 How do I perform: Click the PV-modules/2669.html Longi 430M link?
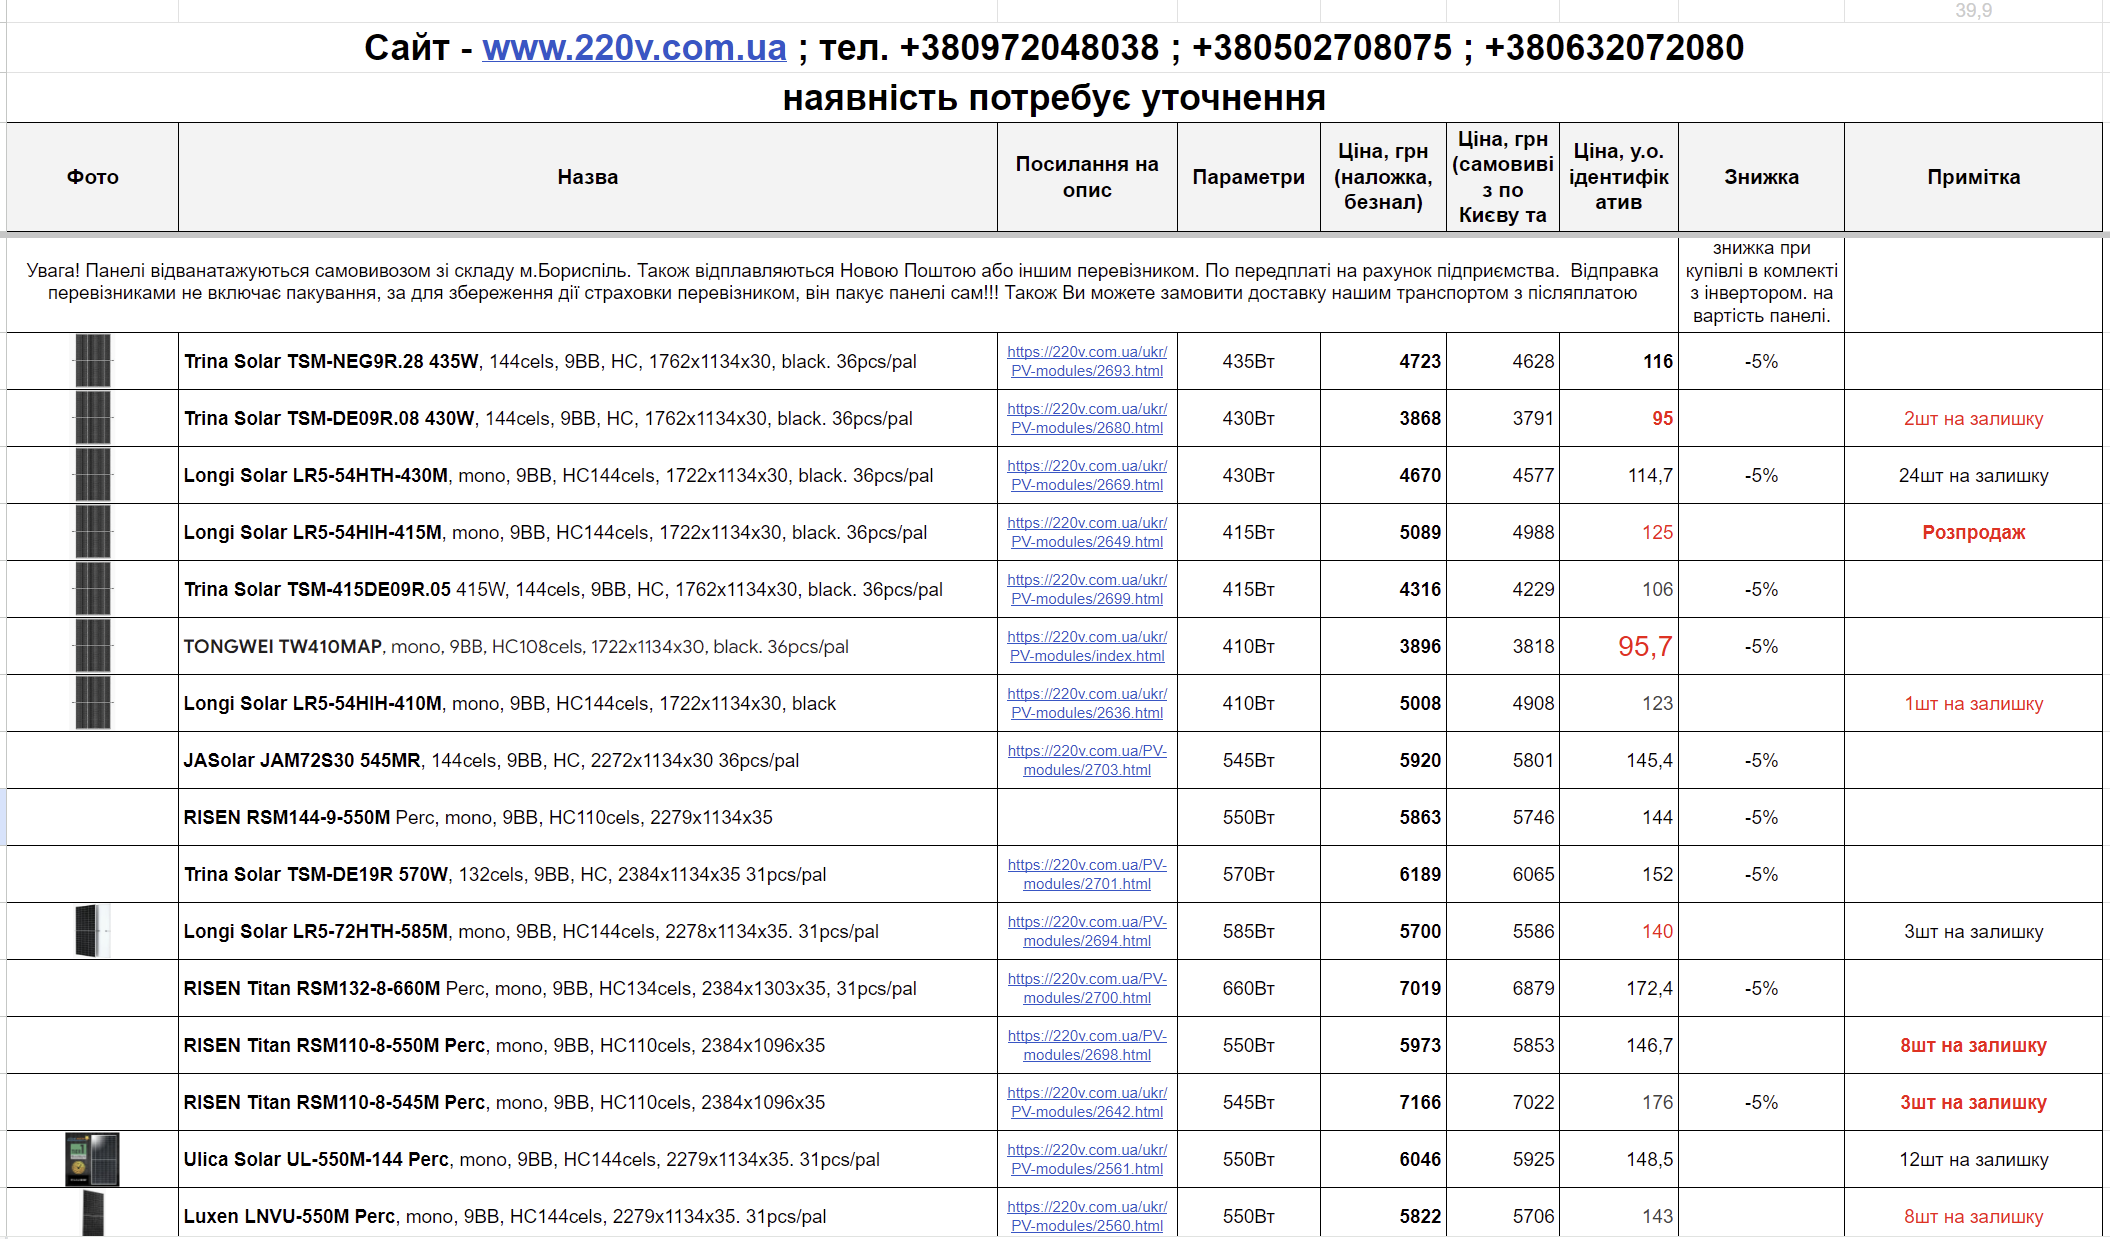click(1087, 475)
